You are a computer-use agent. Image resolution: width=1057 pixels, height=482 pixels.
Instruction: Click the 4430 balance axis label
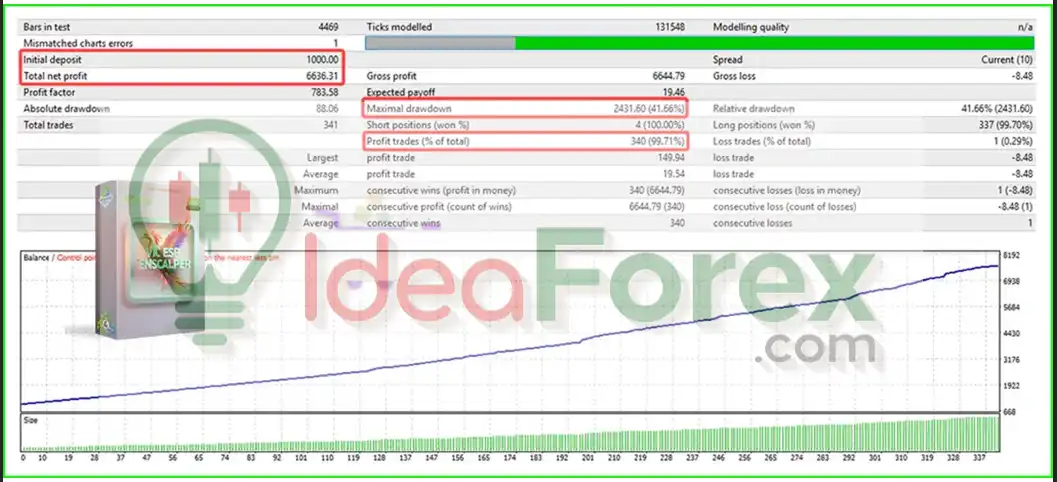pyautogui.click(x=1012, y=334)
